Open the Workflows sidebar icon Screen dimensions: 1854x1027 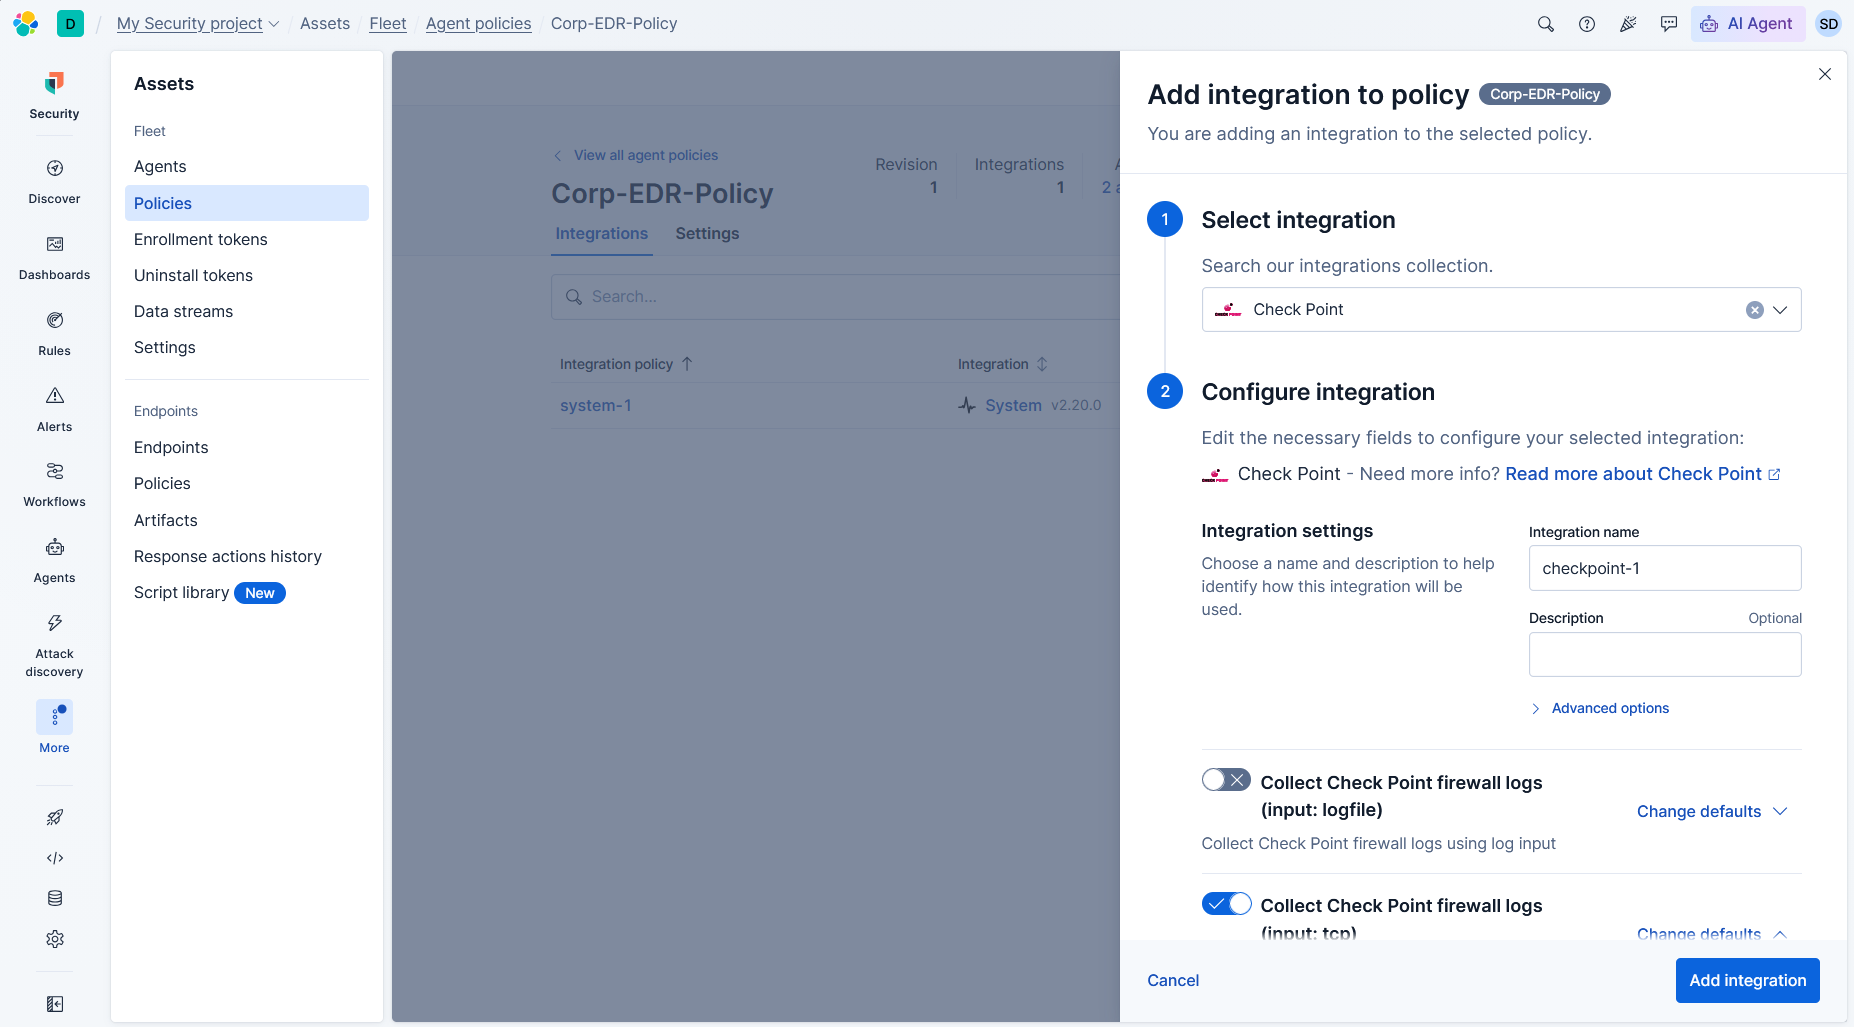tap(55, 484)
